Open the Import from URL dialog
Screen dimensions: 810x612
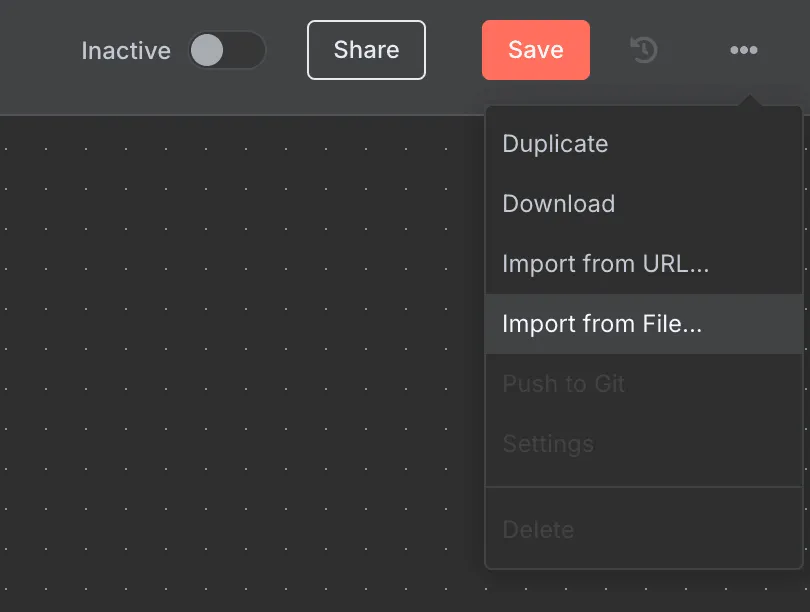(x=605, y=264)
